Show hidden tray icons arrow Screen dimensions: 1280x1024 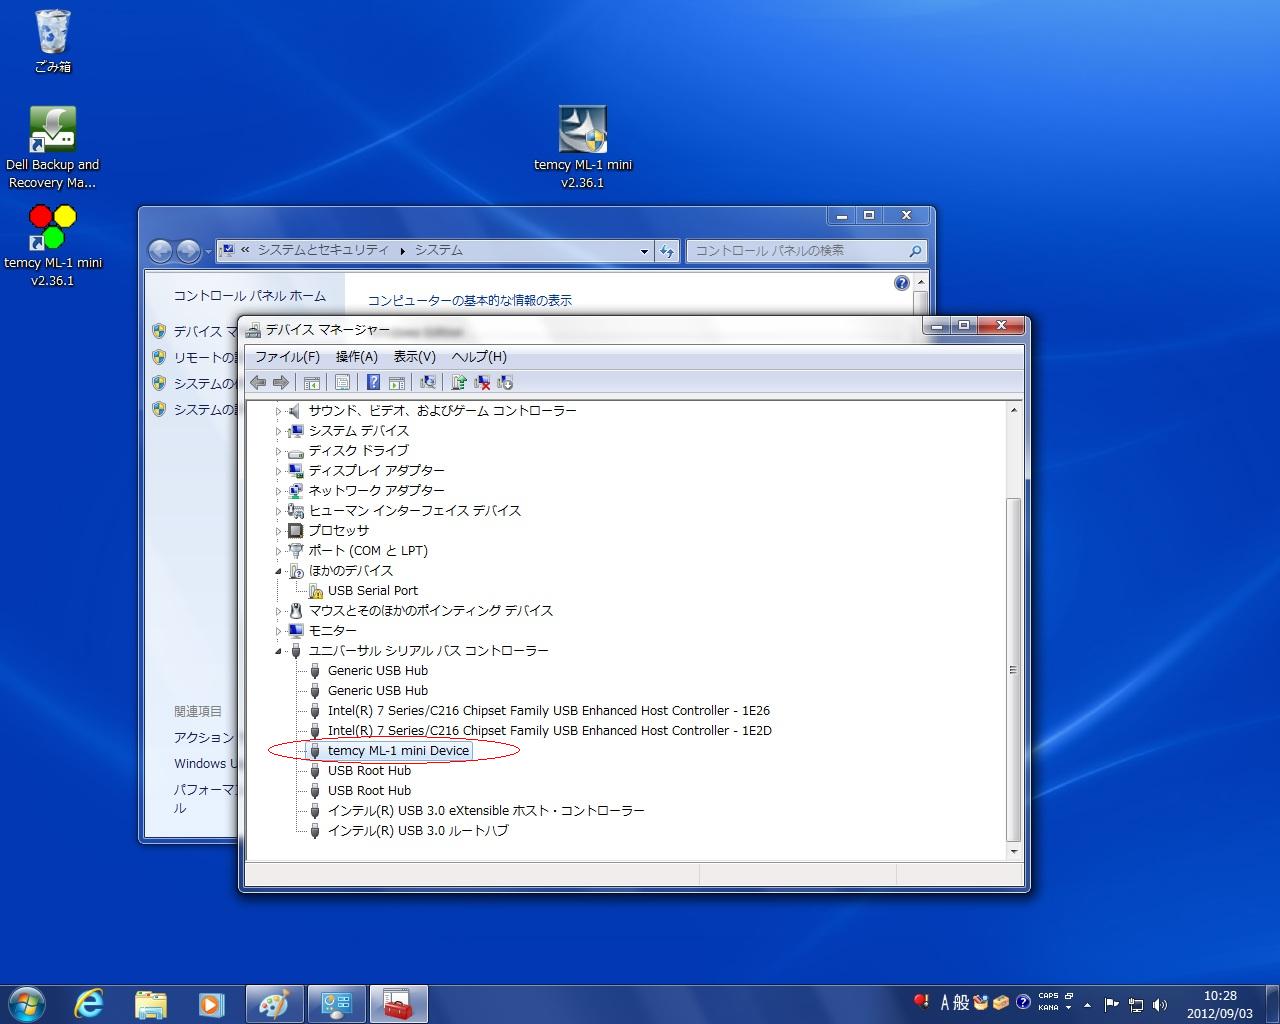pos(1087,1005)
